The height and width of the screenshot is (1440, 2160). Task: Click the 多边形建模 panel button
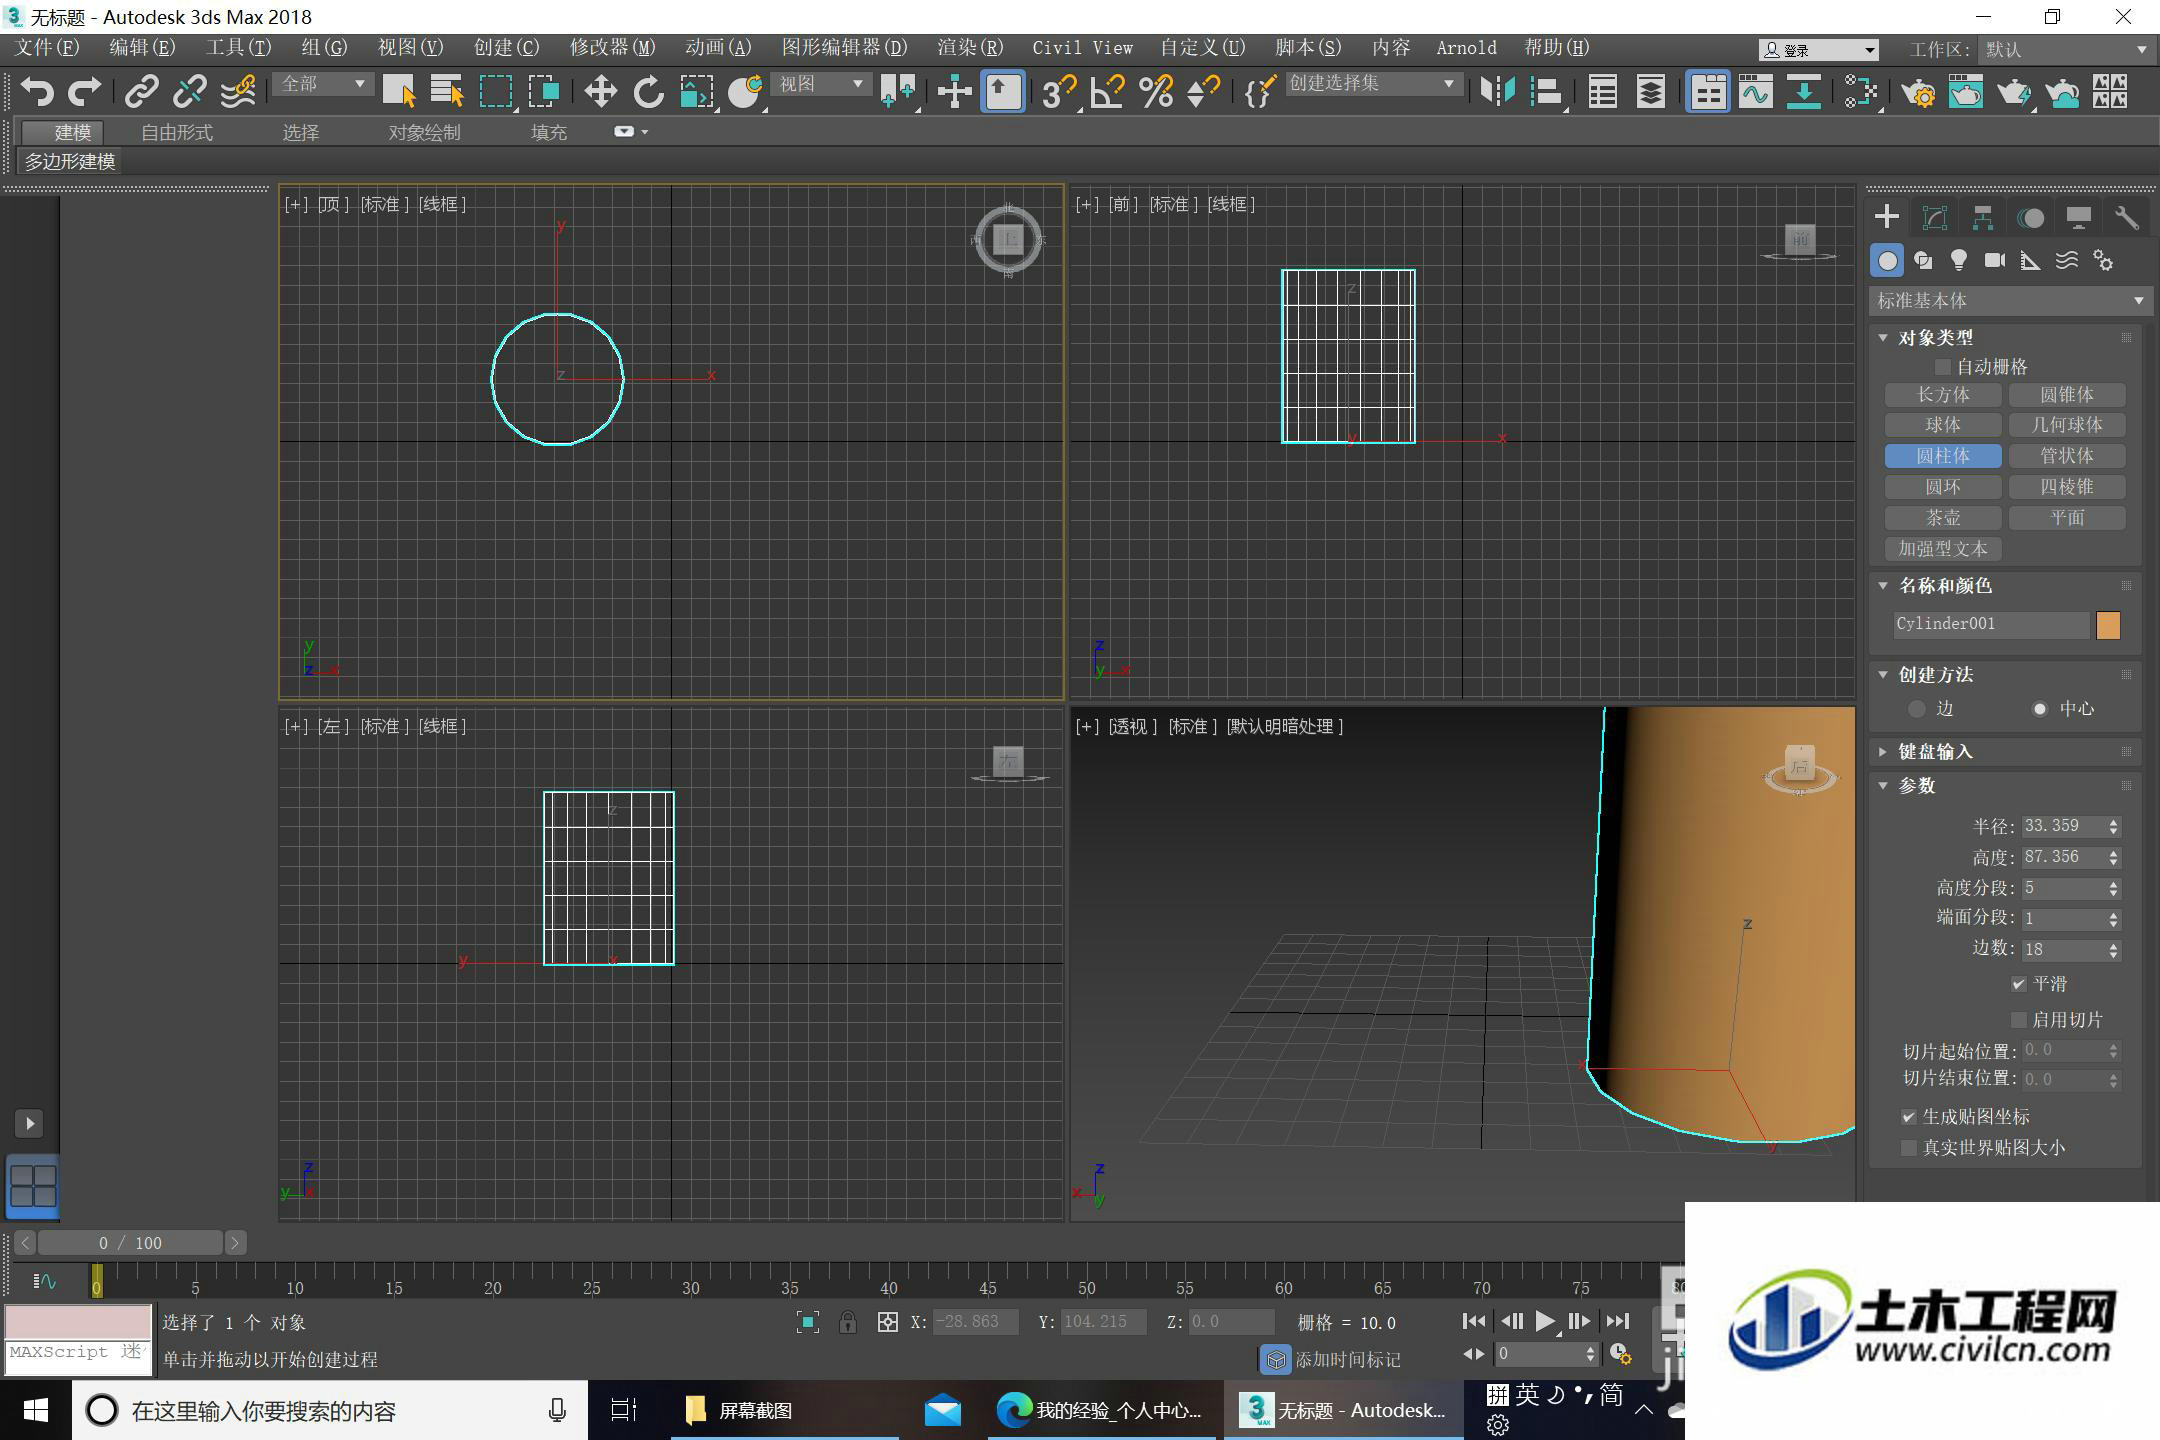tap(70, 162)
